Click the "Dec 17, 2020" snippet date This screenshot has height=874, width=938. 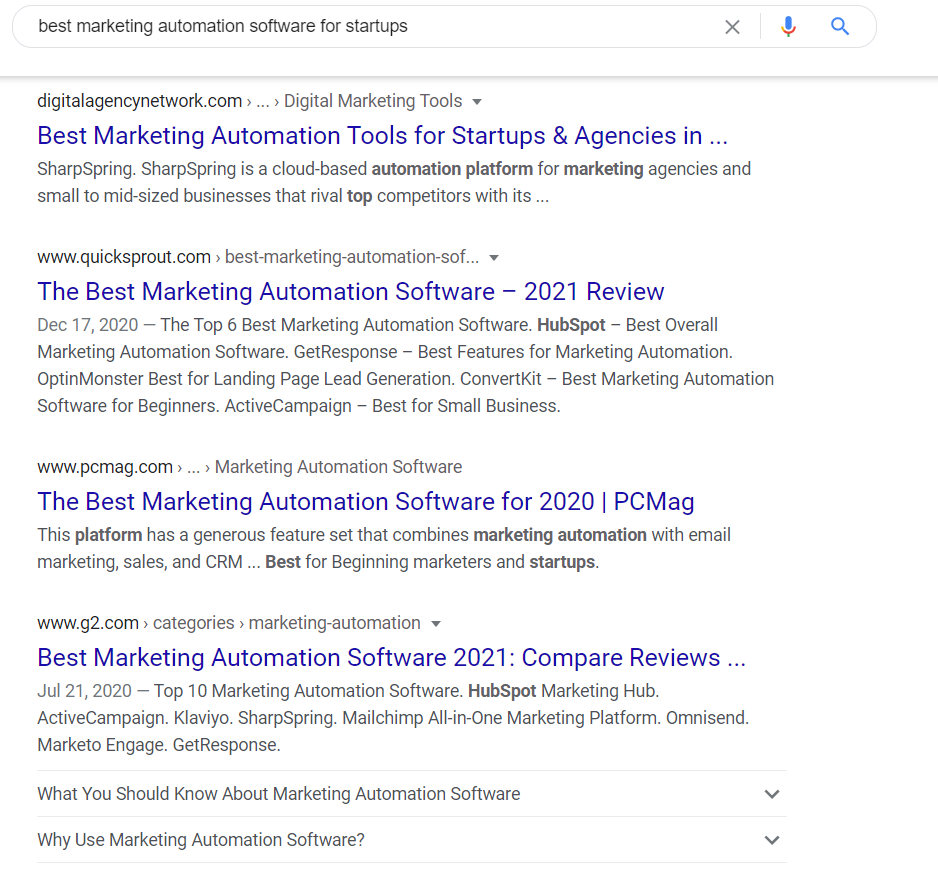(88, 325)
